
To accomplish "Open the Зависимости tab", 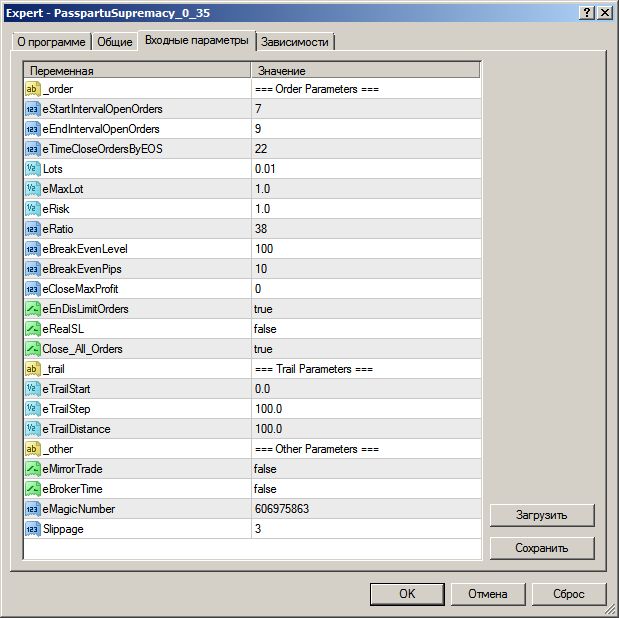I will click(x=295, y=42).
